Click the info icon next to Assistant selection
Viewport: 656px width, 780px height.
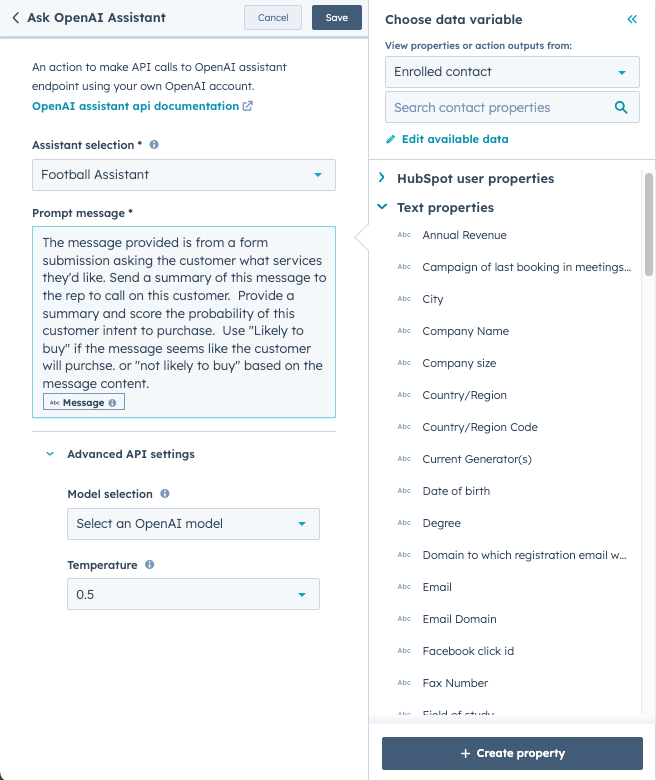pos(154,145)
